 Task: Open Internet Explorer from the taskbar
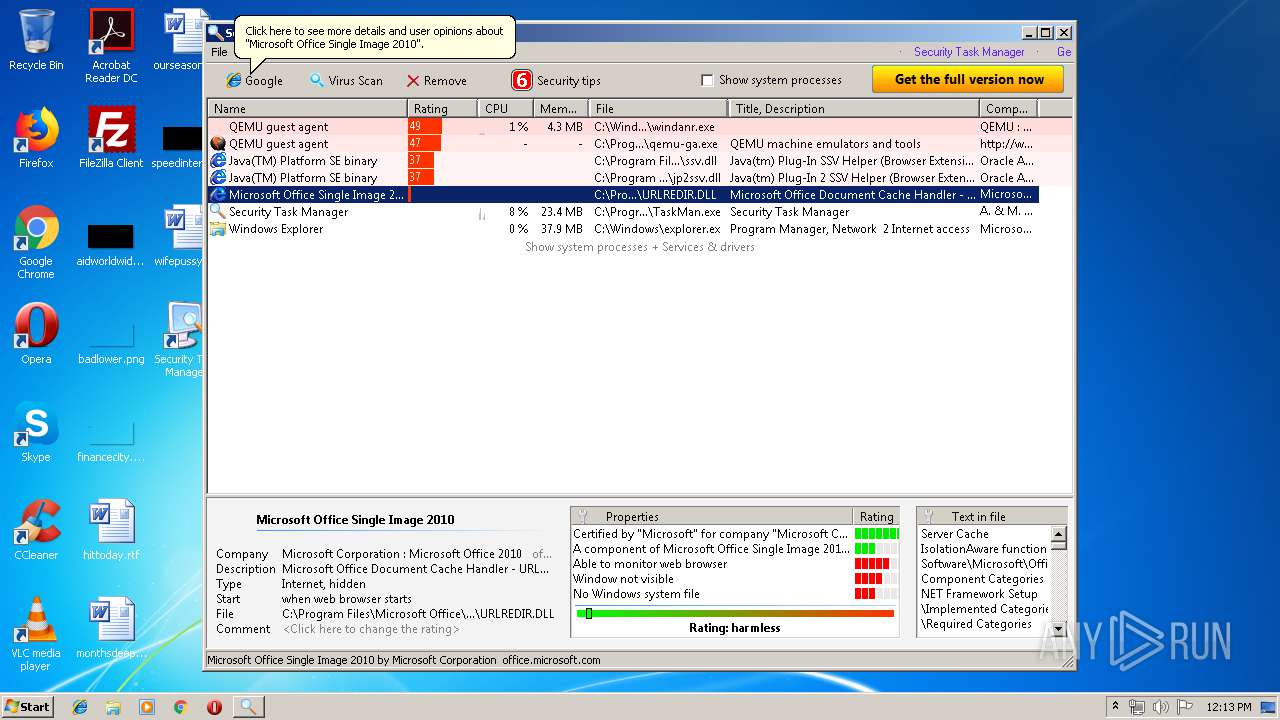pos(80,707)
